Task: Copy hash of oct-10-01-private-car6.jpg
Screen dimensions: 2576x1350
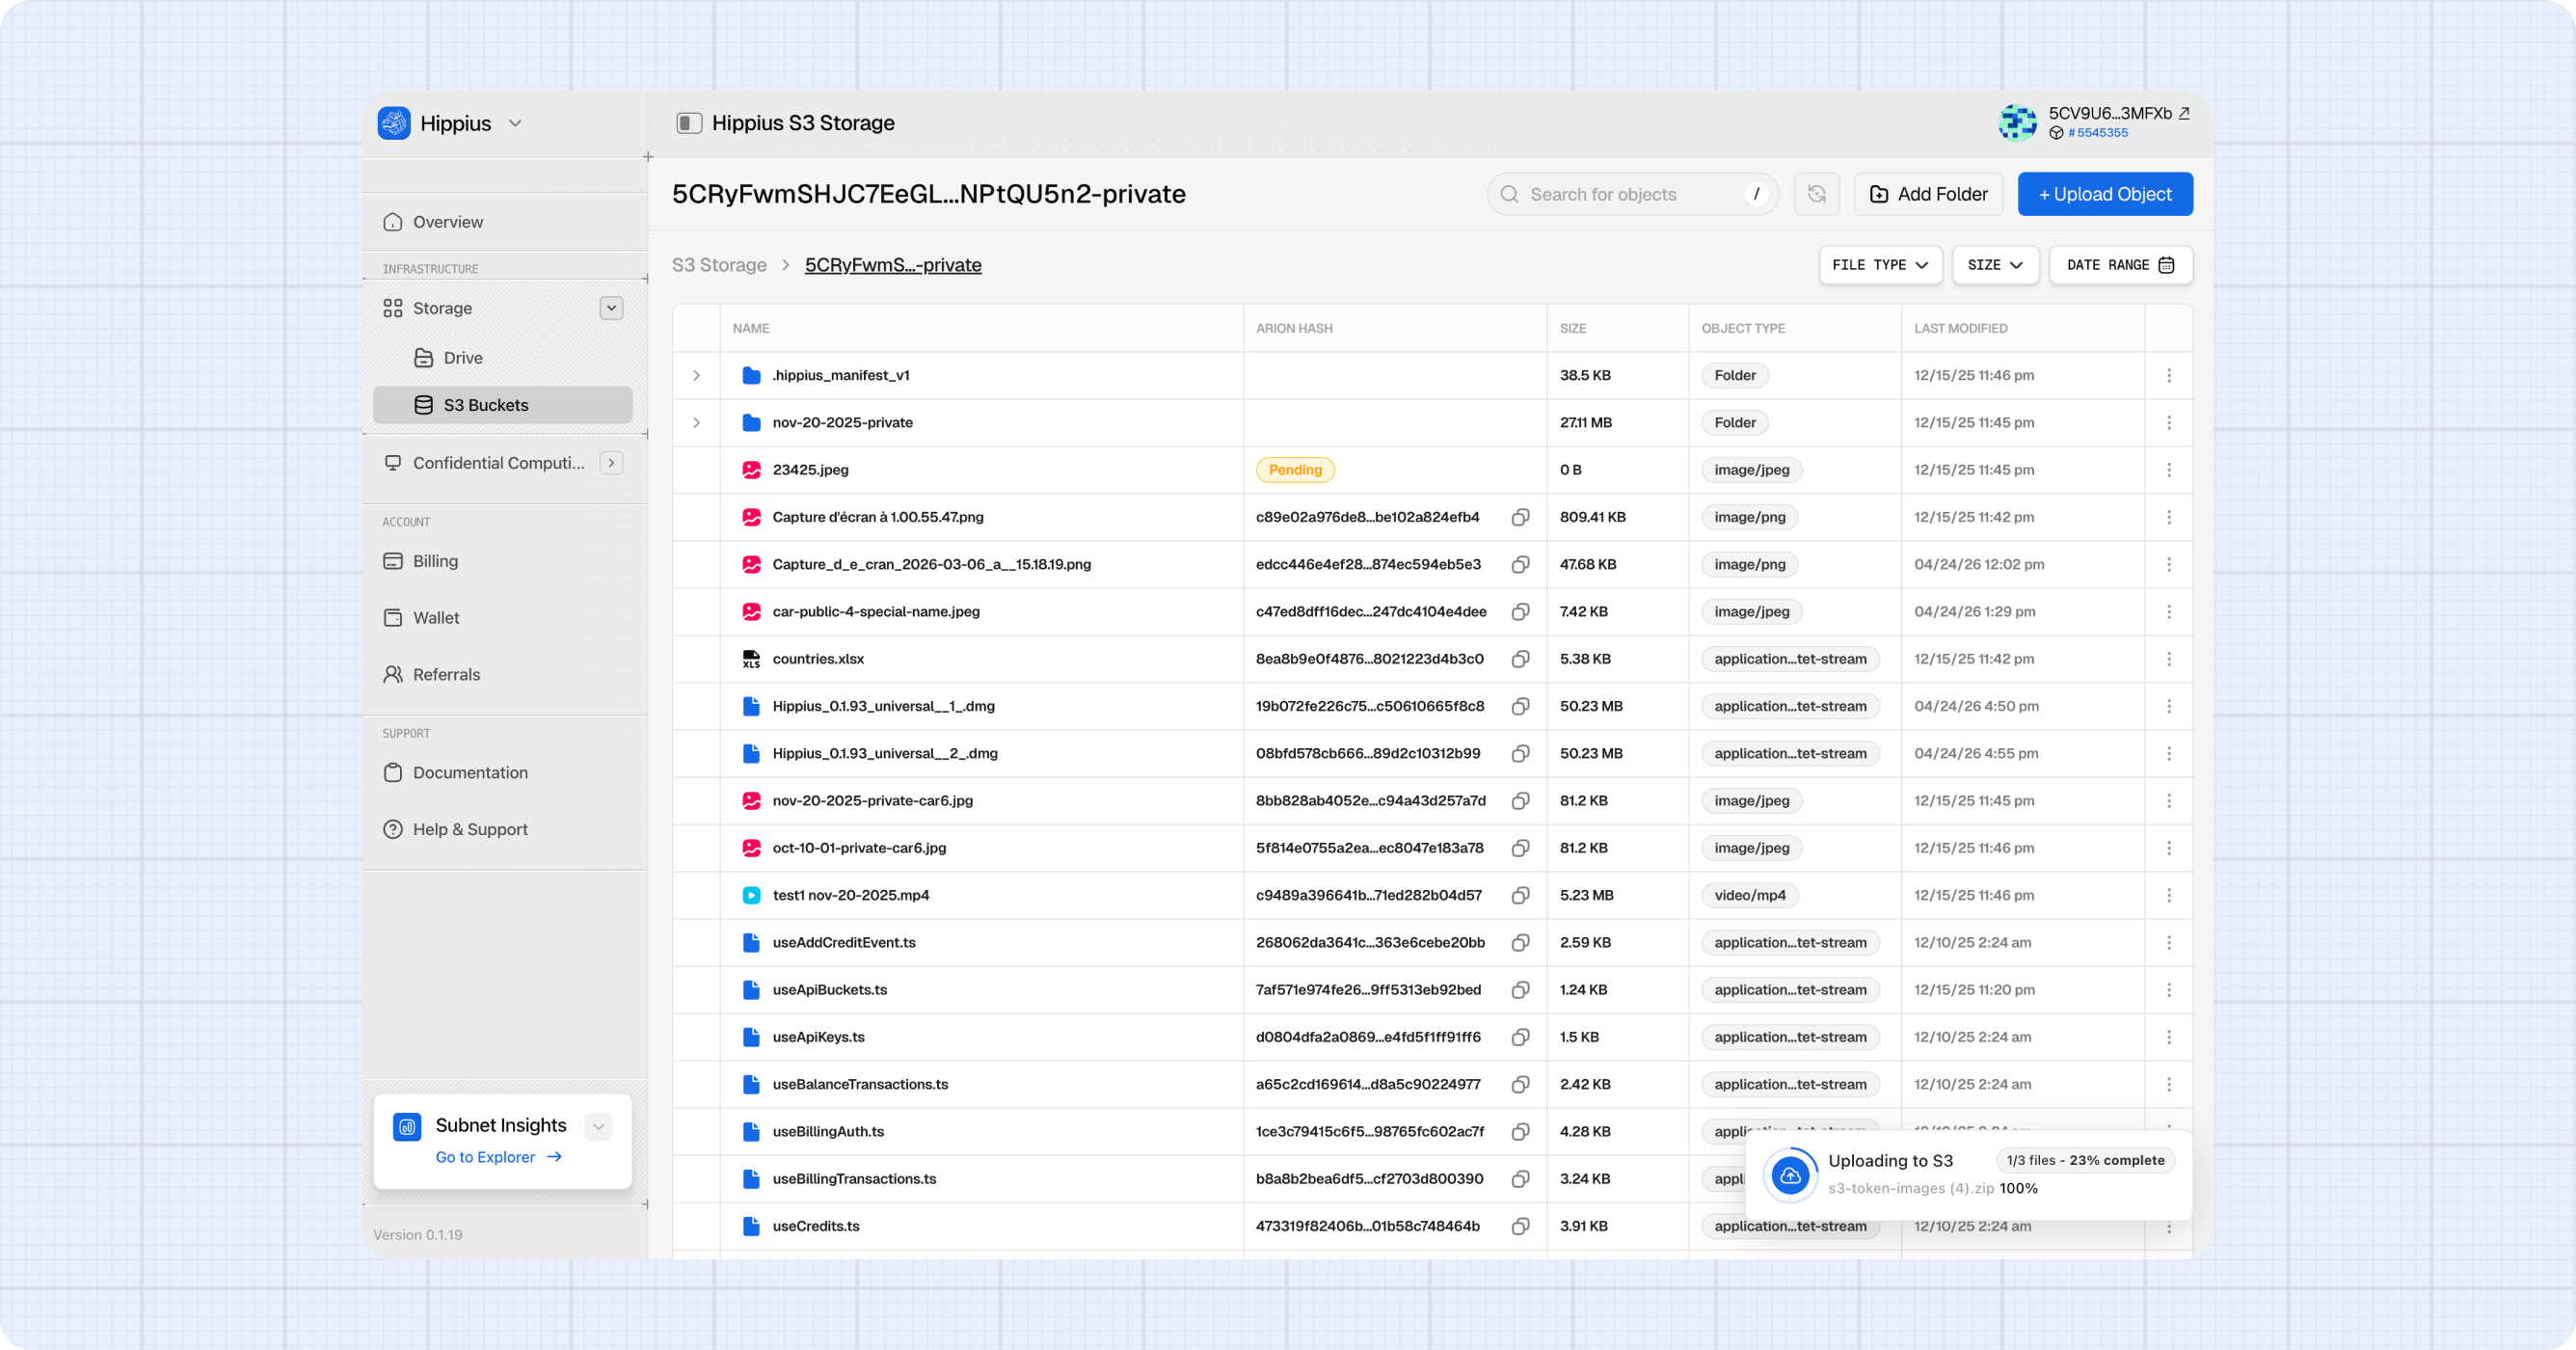Action: pos(1520,848)
